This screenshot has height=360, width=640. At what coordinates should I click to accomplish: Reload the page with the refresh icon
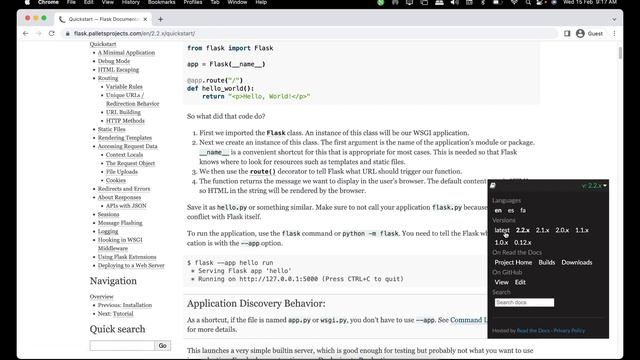pos(51,33)
